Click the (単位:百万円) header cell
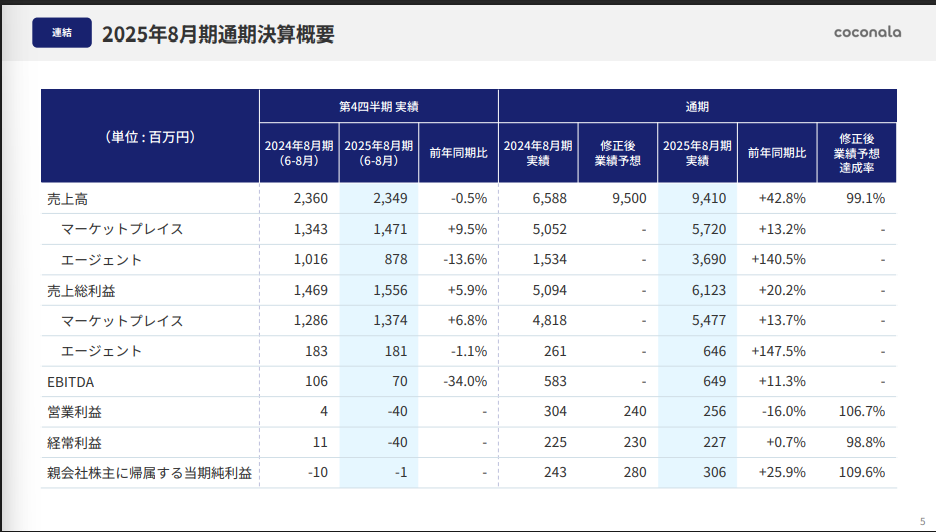This screenshot has width=936, height=532. tap(150, 137)
